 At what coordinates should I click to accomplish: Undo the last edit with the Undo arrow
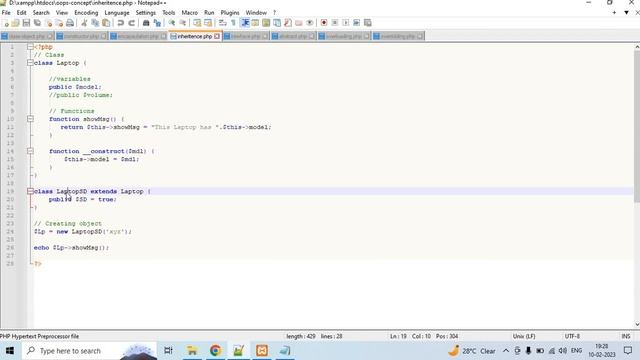[x=120, y=23]
